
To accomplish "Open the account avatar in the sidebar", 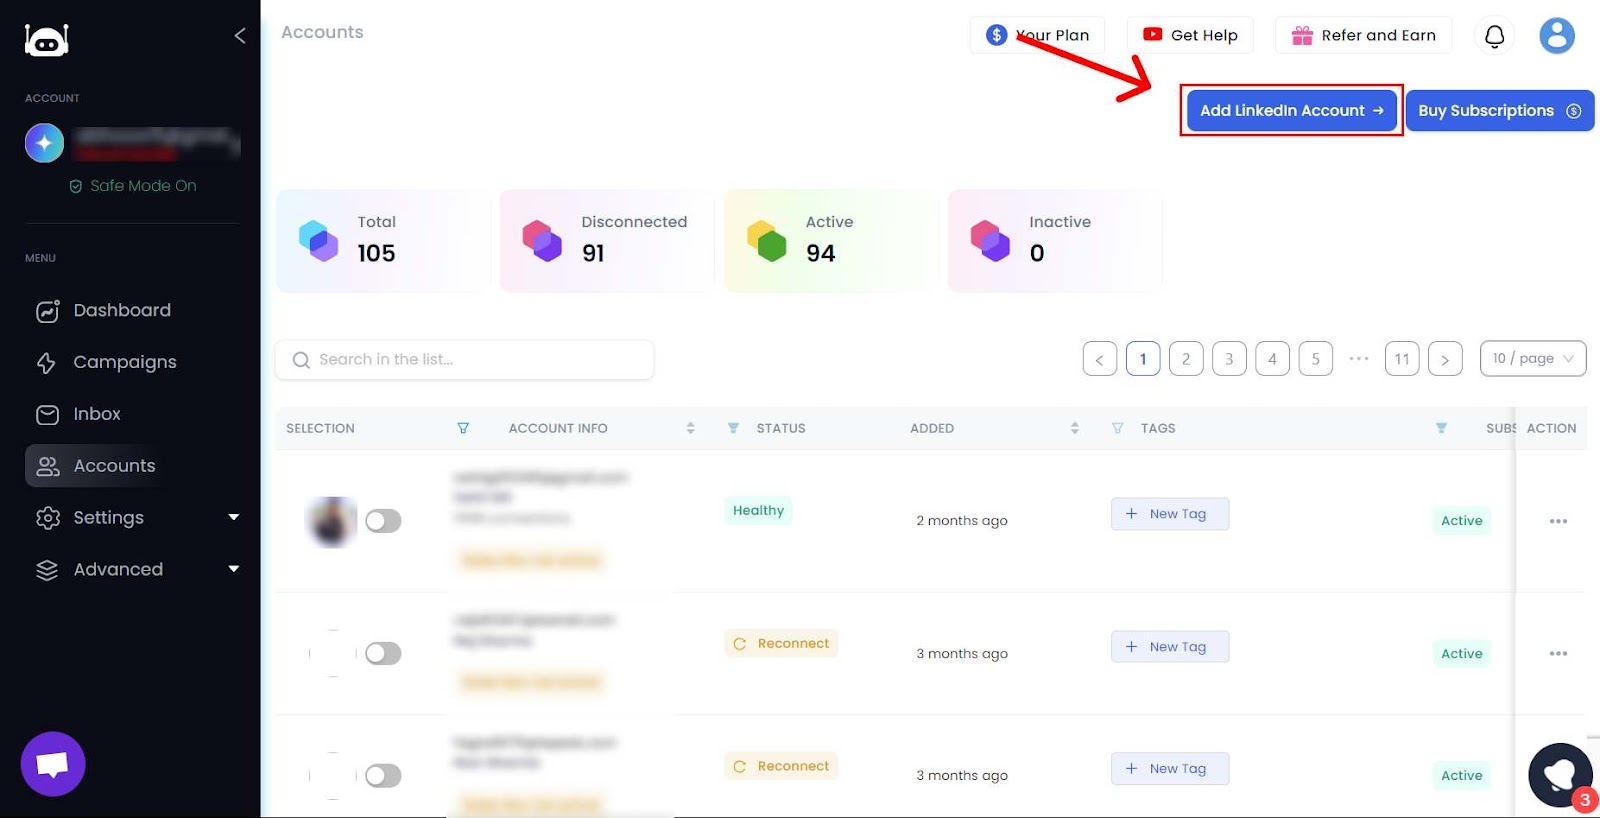I will tap(44, 143).
